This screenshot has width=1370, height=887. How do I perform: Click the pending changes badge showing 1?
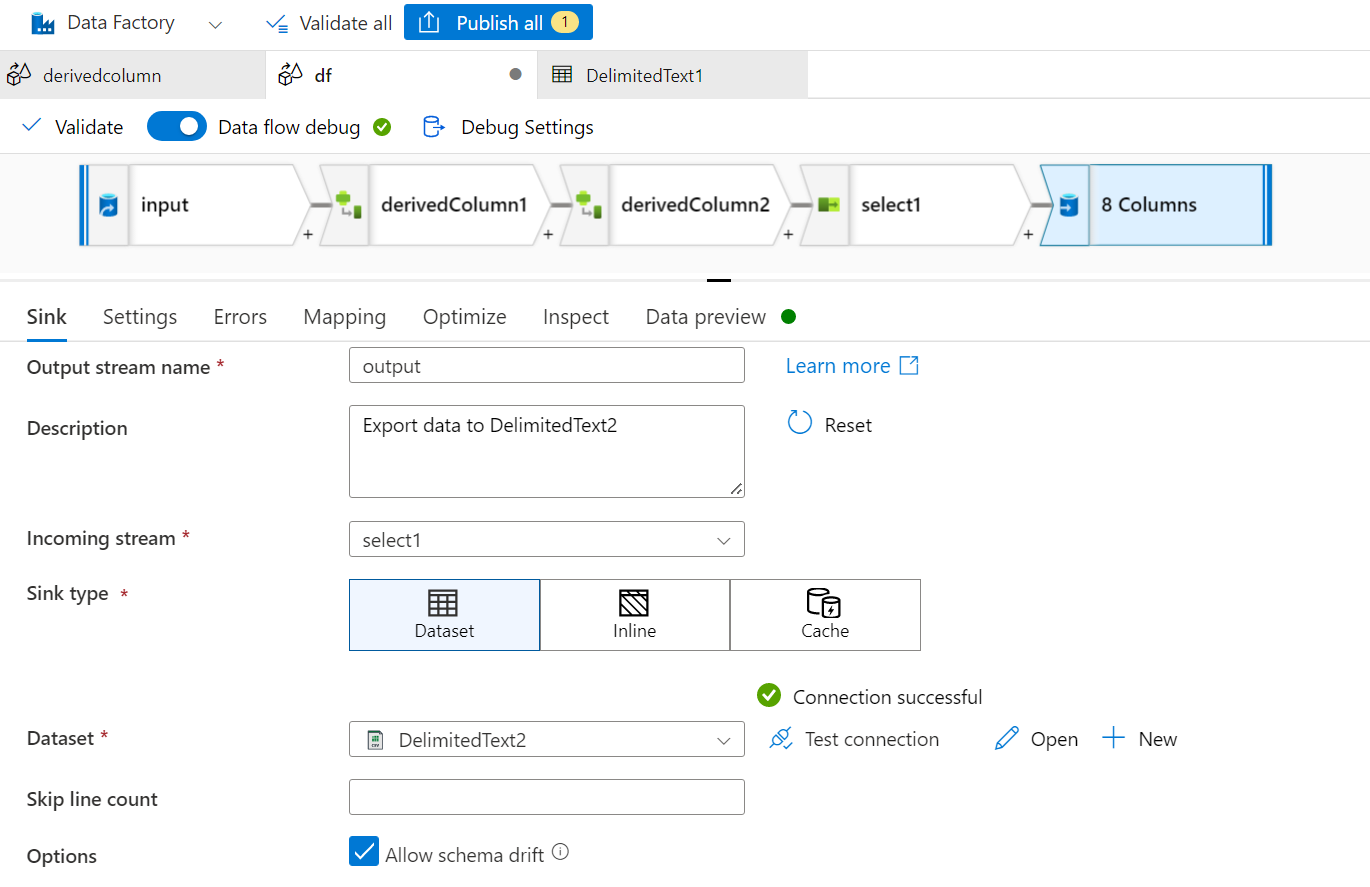565,22
